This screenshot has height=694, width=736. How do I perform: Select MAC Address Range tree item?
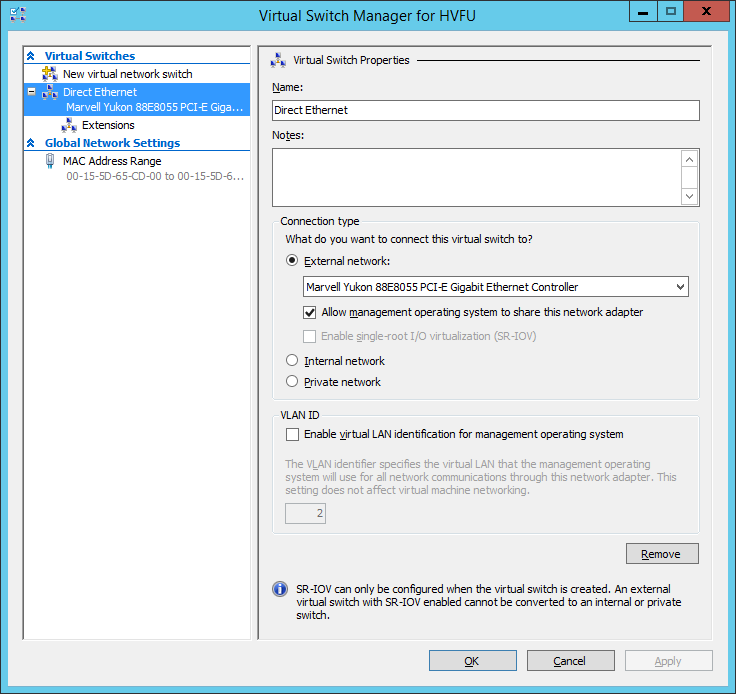(x=112, y=161)
